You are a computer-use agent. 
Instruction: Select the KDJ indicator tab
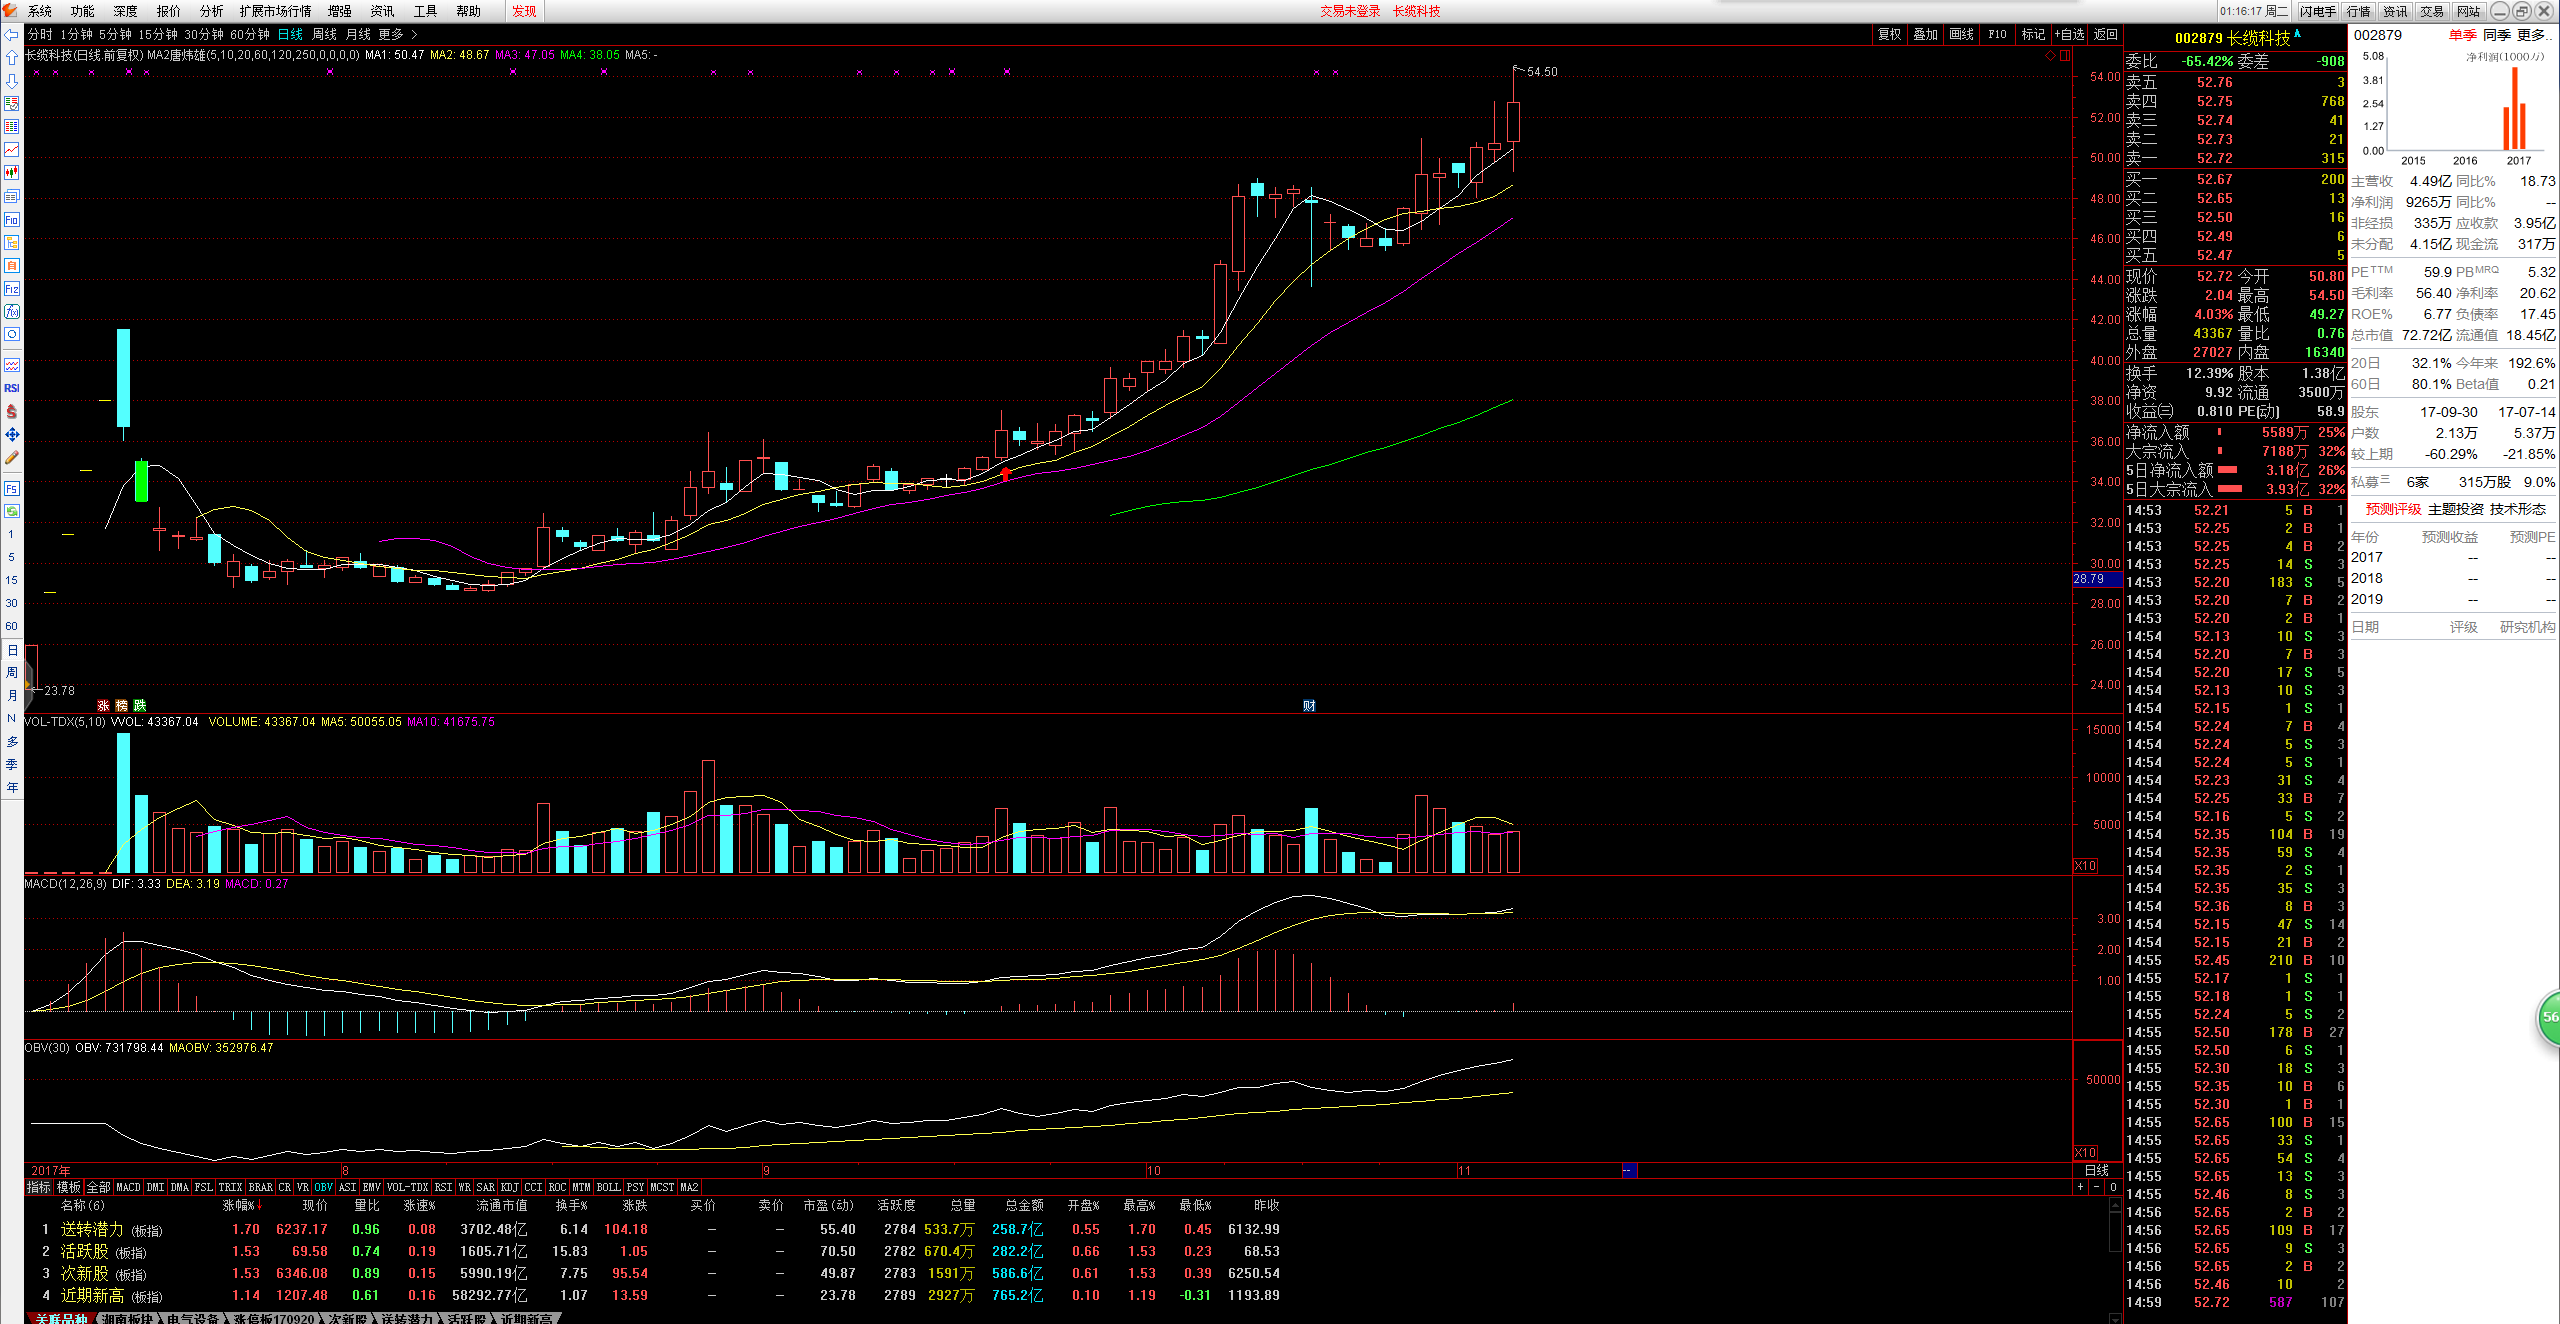click(509, 1187)
